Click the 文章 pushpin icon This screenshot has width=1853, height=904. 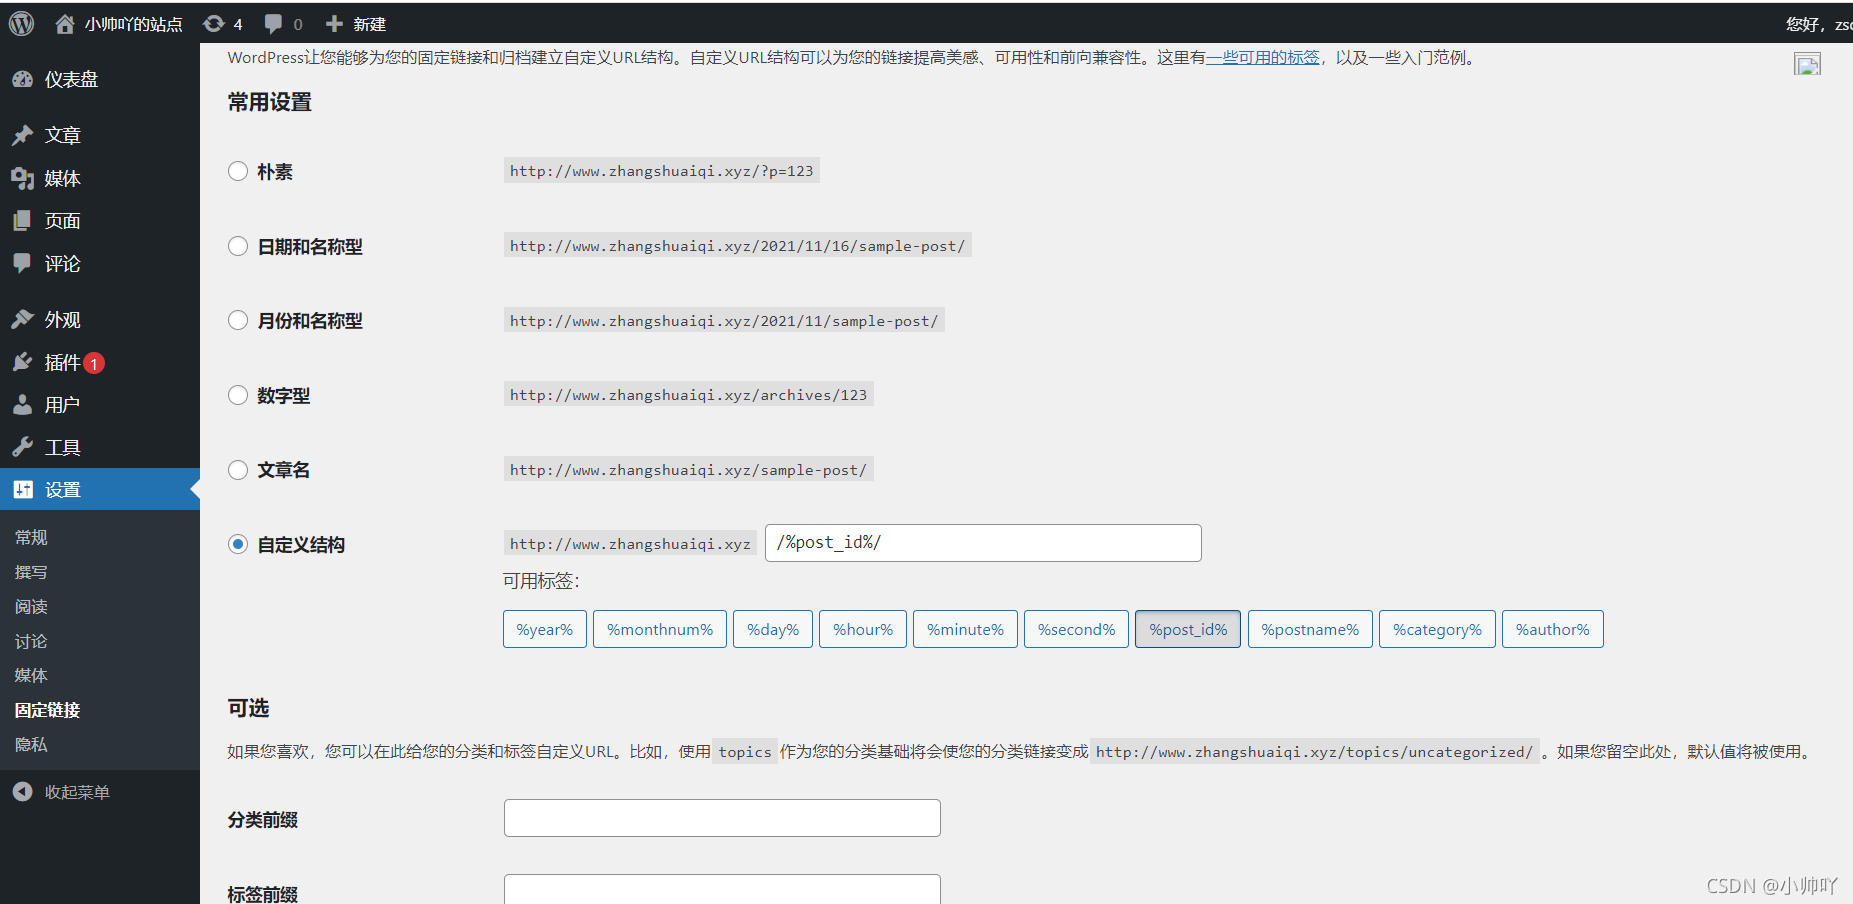pos(22,135)
